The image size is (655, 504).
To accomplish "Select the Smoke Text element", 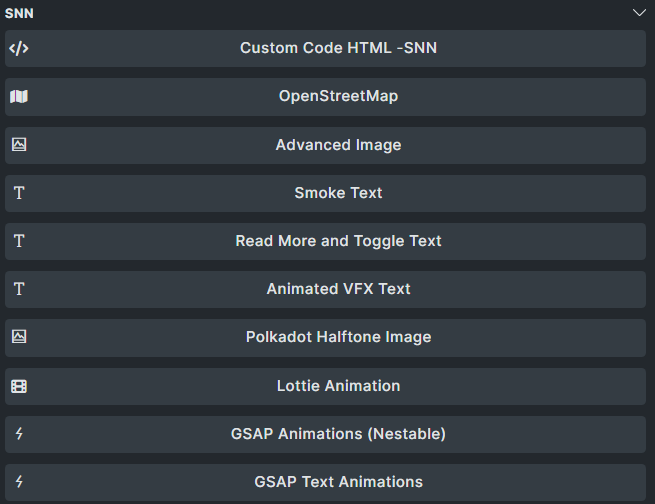I will pyautogui.click(x=325, y=193).
